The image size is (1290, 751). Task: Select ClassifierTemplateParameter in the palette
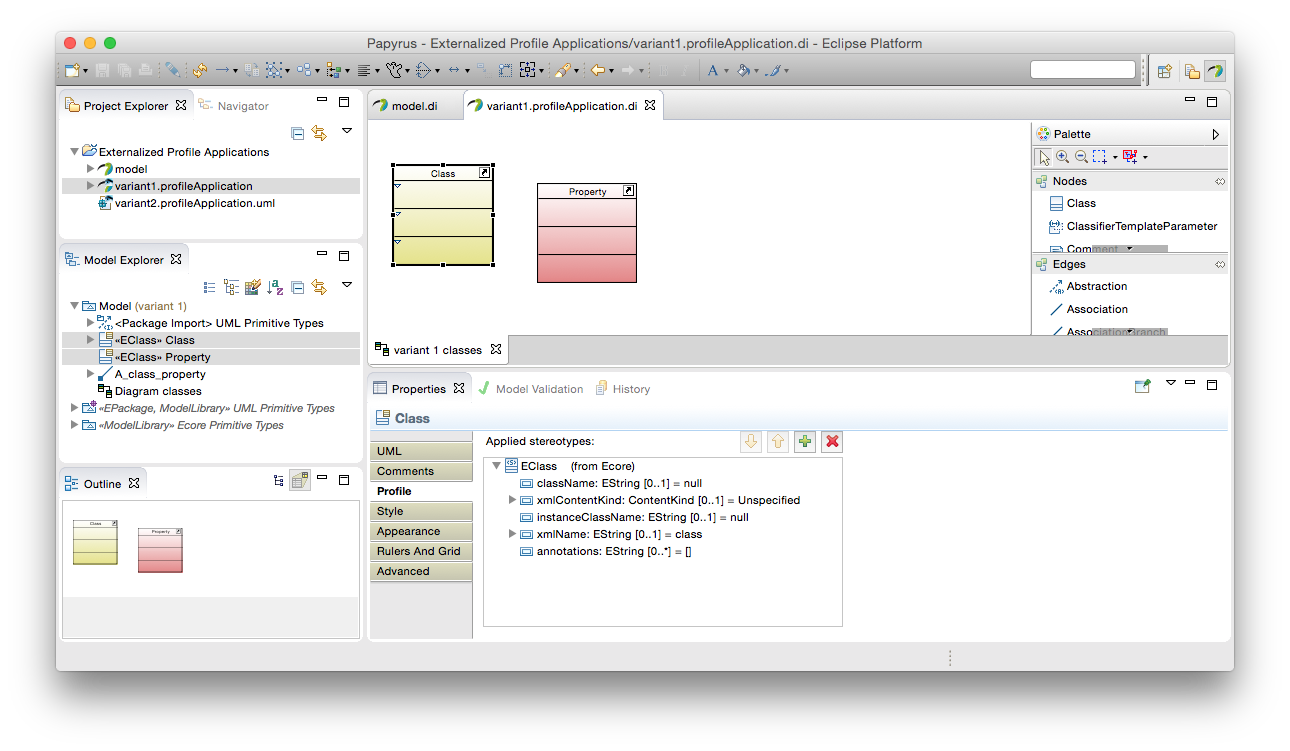1133,226
